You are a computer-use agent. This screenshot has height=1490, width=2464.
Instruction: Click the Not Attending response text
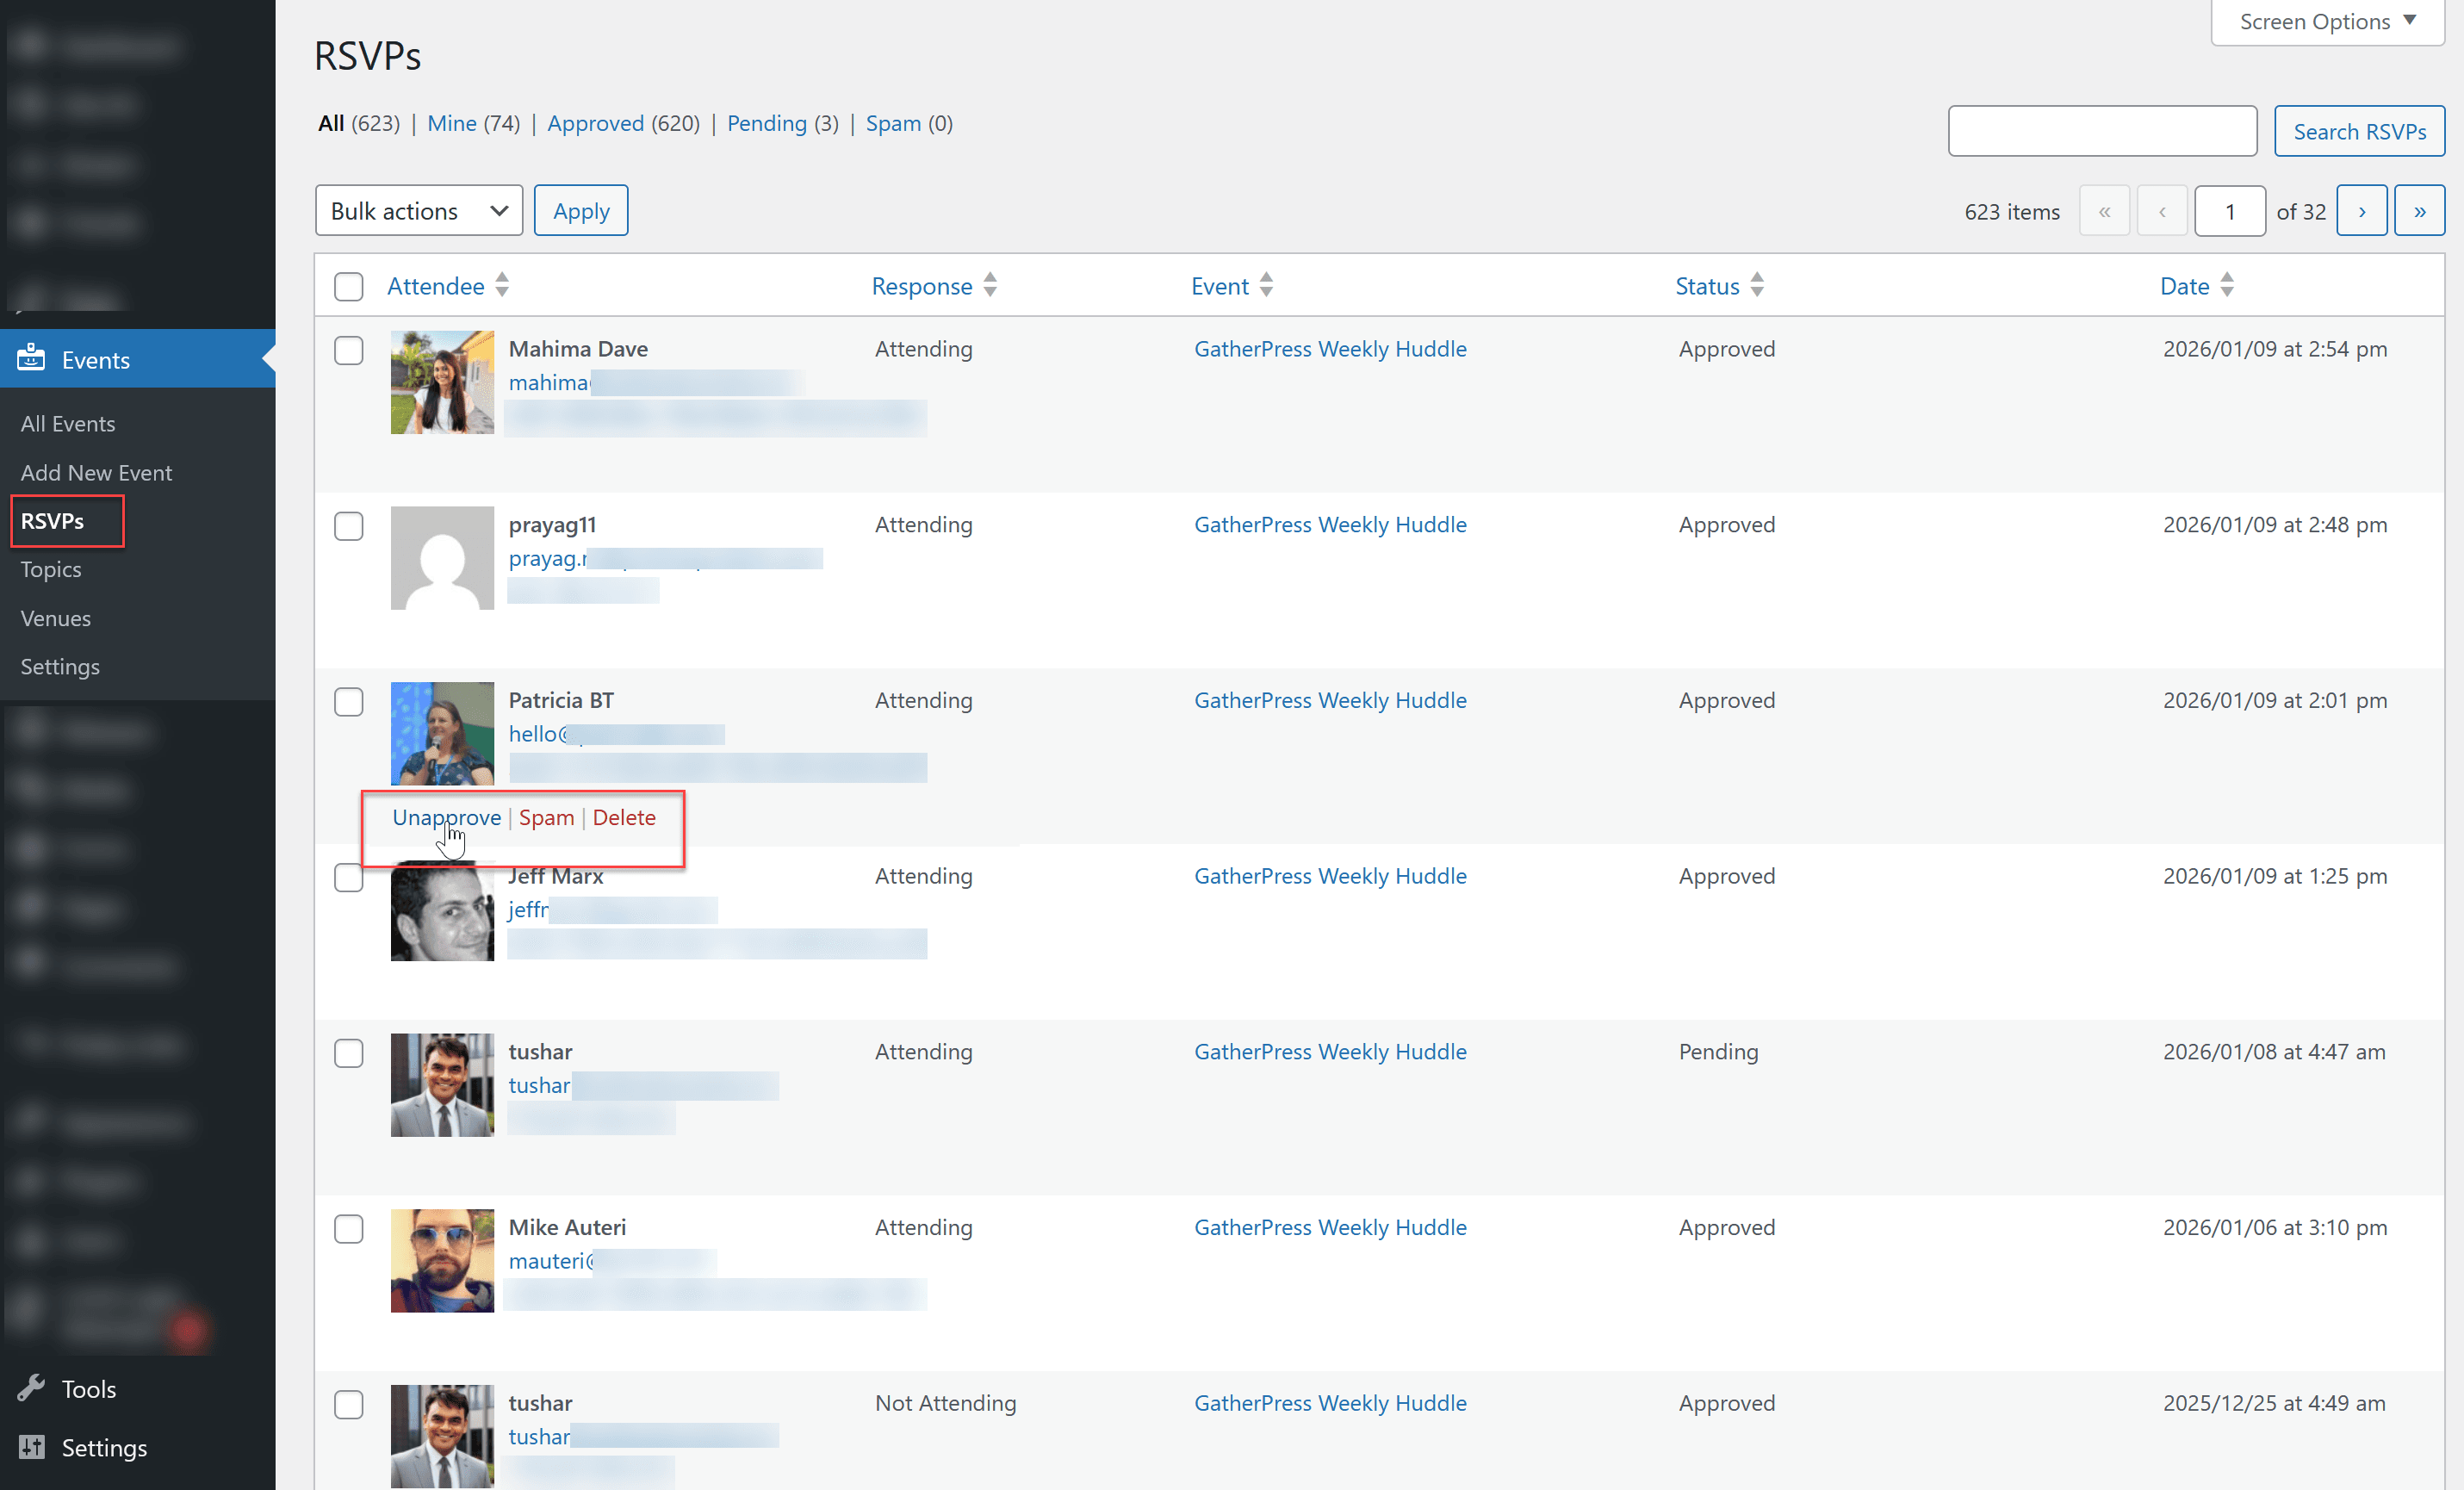945,1402
